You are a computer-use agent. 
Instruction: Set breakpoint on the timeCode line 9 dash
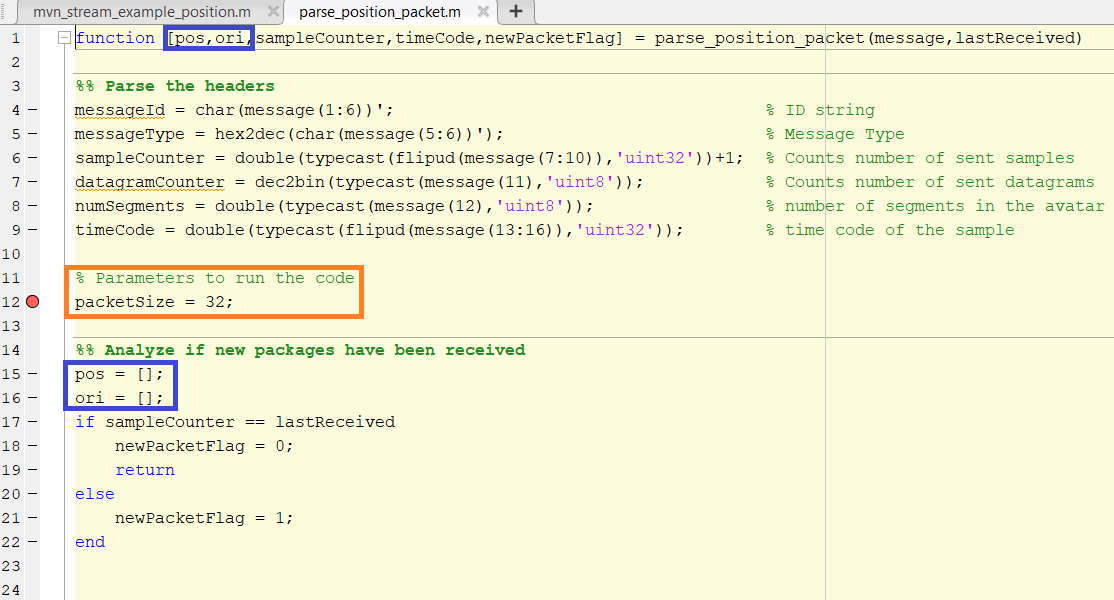[33, 230]
